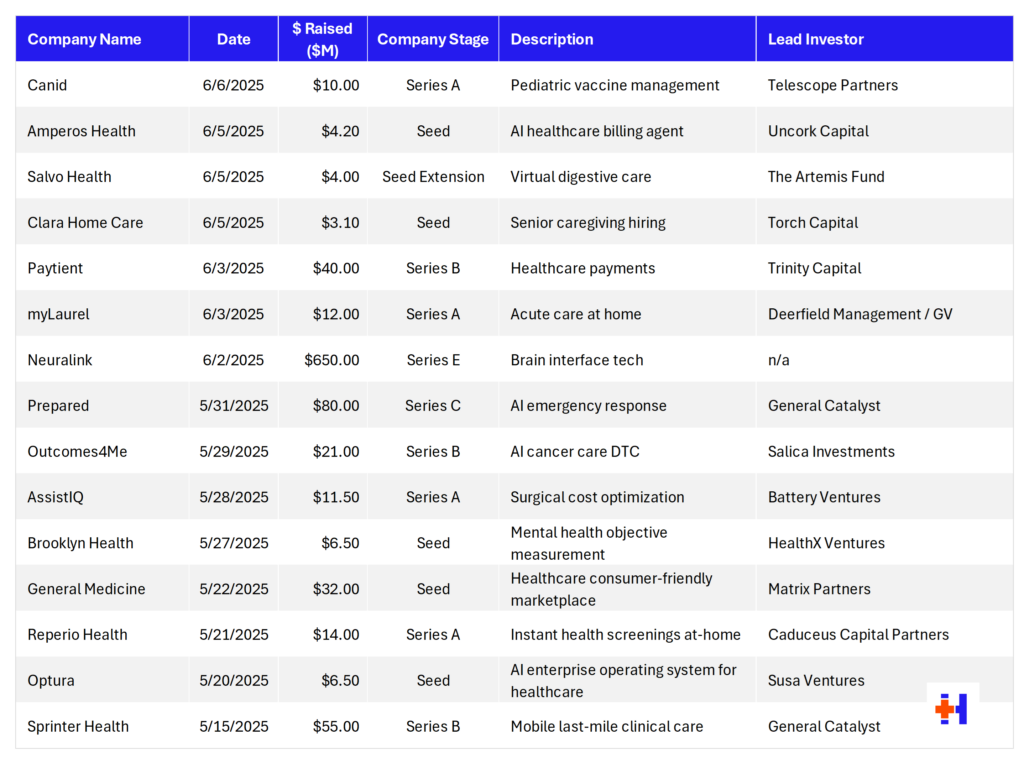
Task: Click the $80.00 amount for Prepared
Action: [x=336, y=406]
